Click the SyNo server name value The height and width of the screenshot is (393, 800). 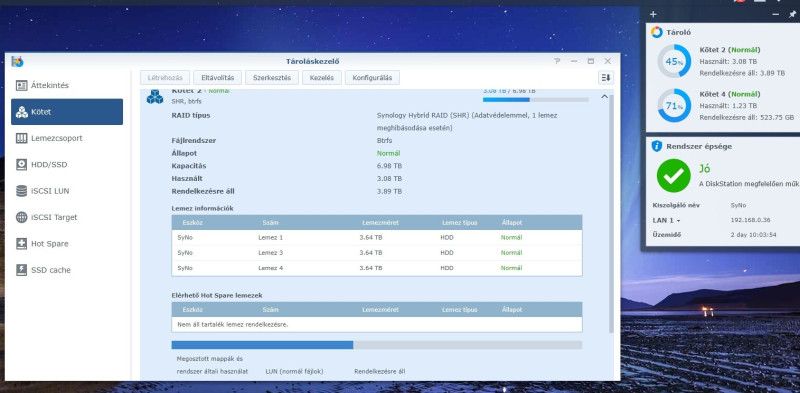click(738, 205)
